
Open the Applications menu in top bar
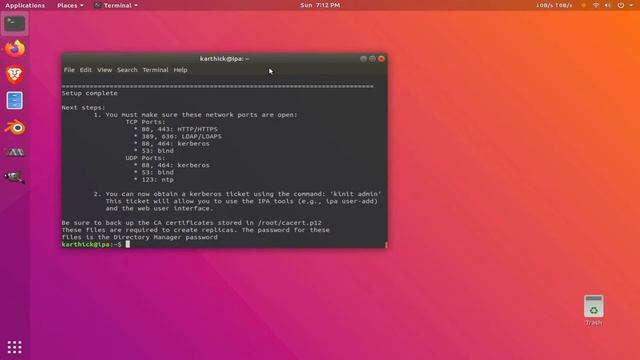coord(25,5)
